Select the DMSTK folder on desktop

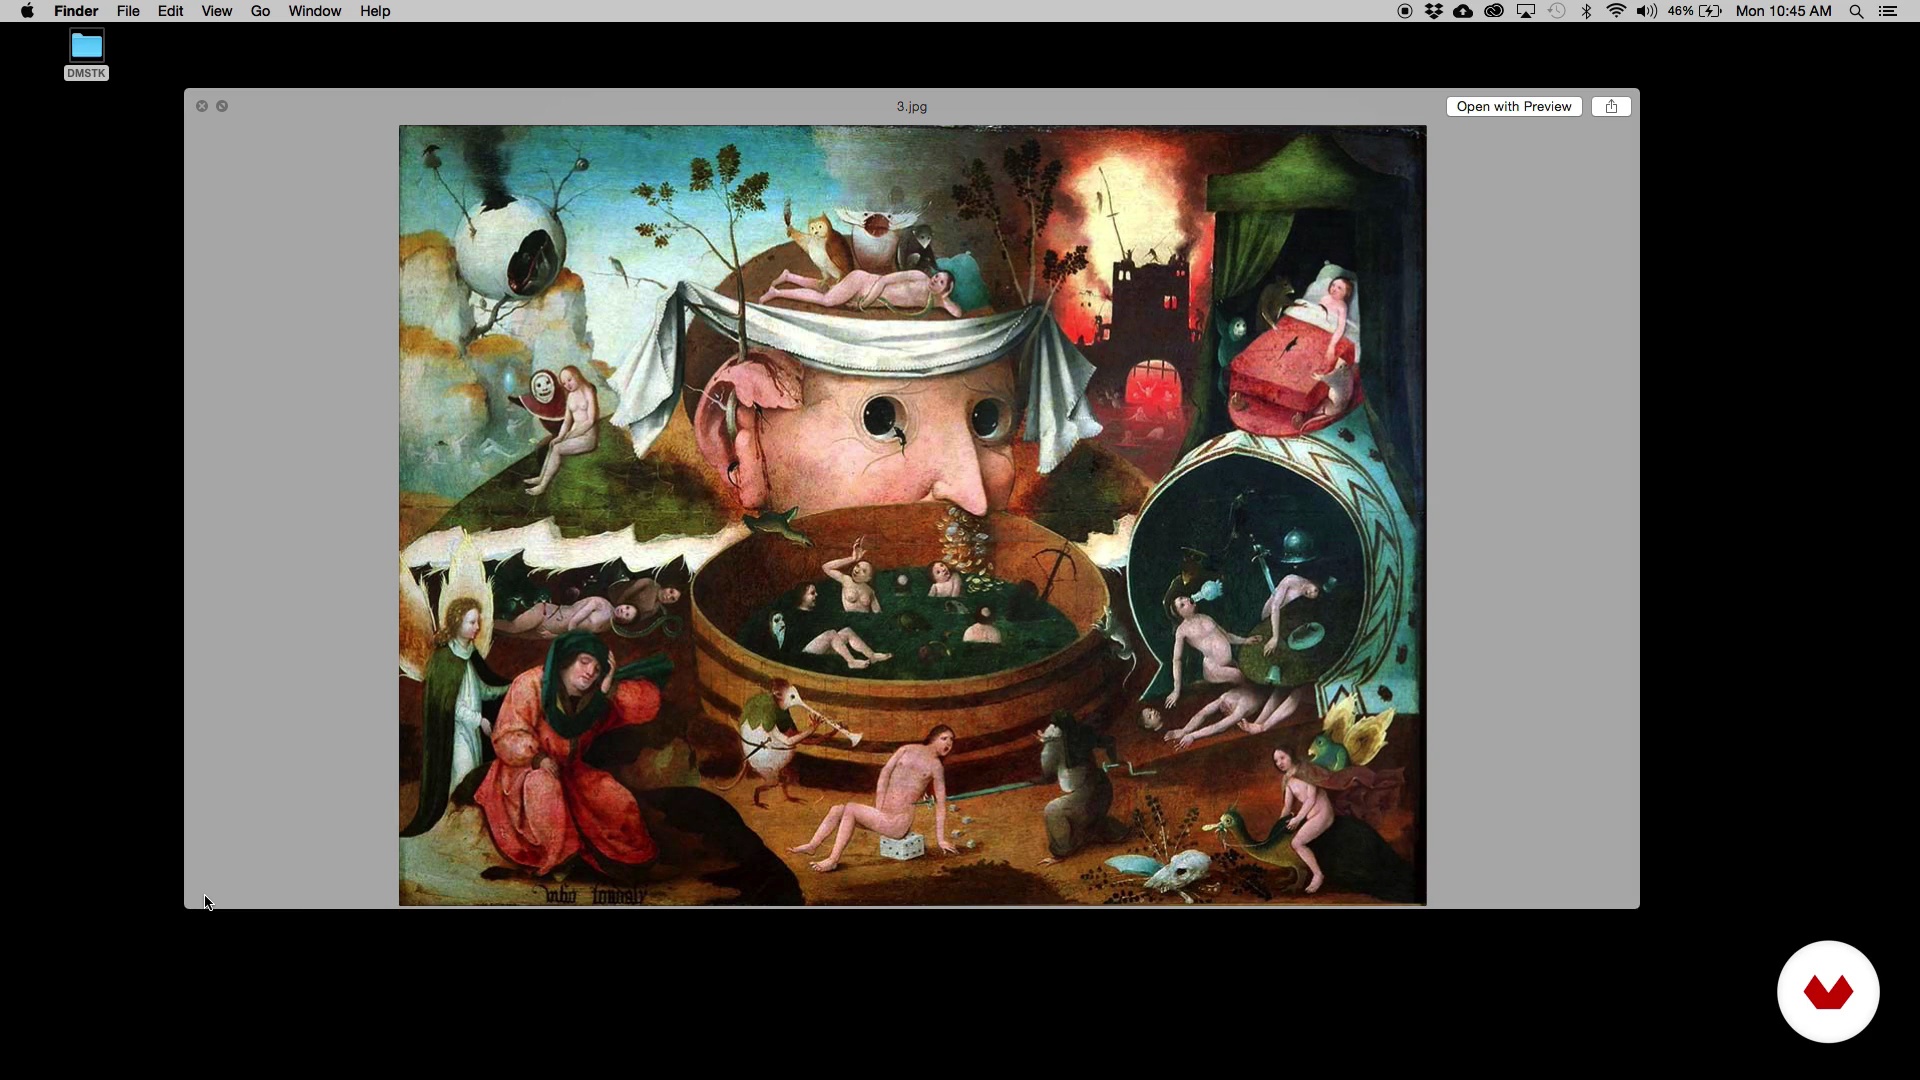click(86, 55)
